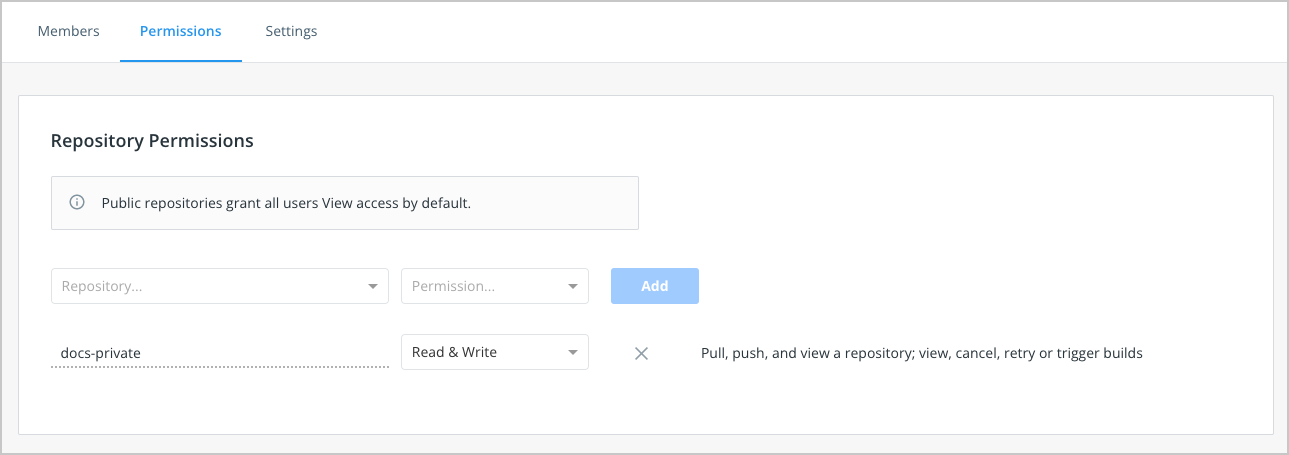Click the public repositories View access notice
The height and width of the screenshot is (455, 1289).
pyautogui.click(x=286, y=203)
